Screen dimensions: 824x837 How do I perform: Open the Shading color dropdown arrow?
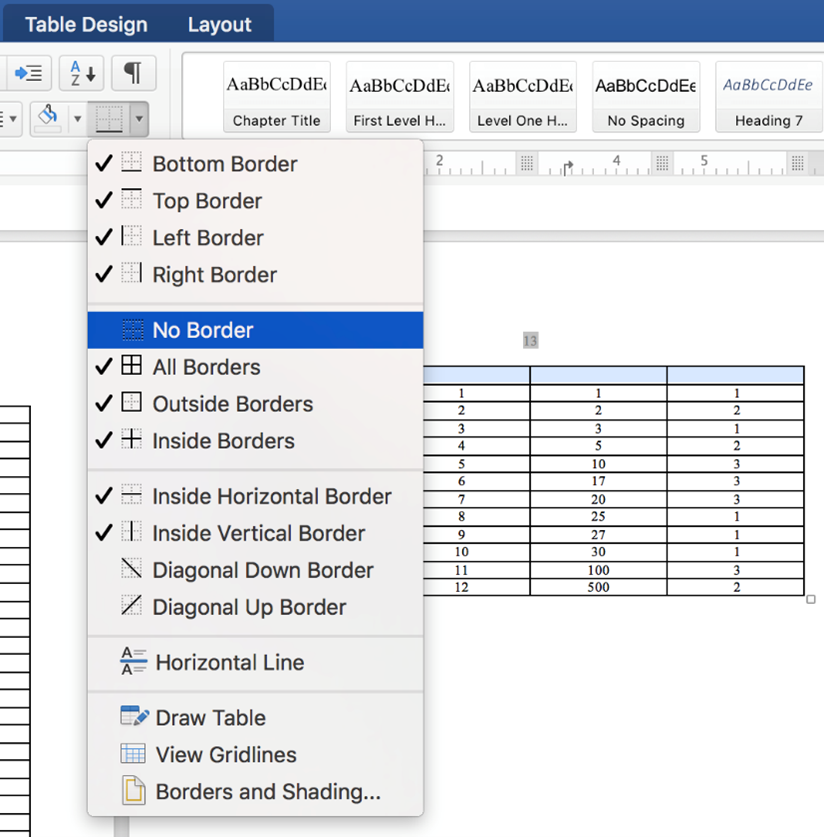77,119
